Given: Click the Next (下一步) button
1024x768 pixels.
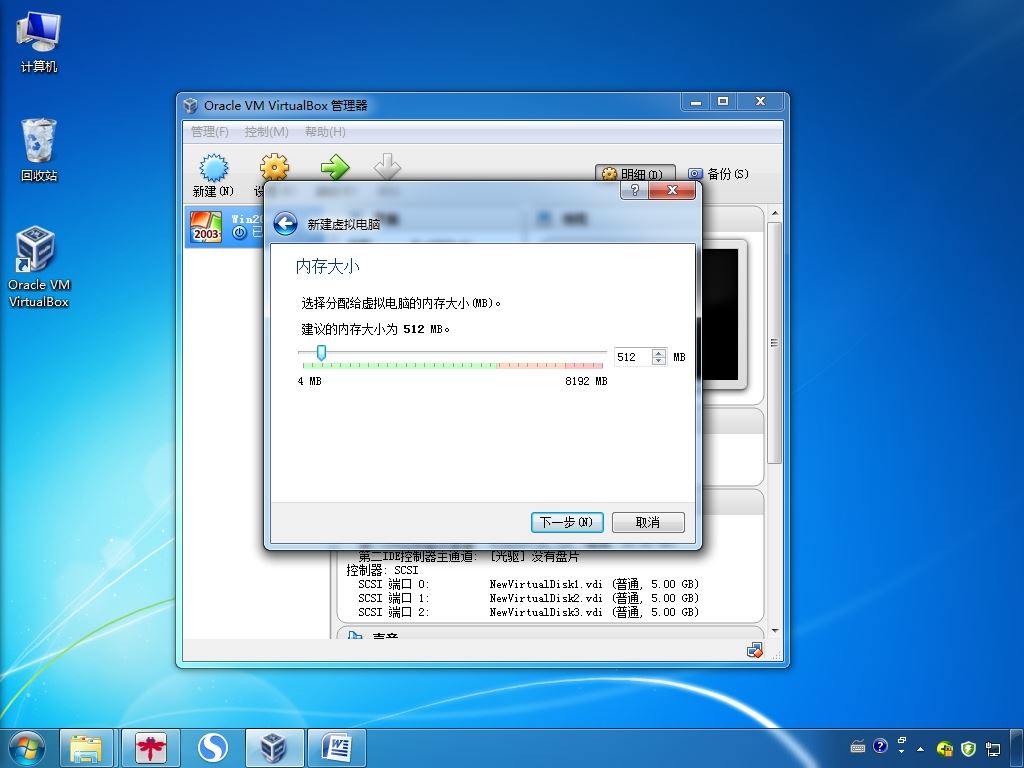Looking at the screenshot, I should coord(567,522).
